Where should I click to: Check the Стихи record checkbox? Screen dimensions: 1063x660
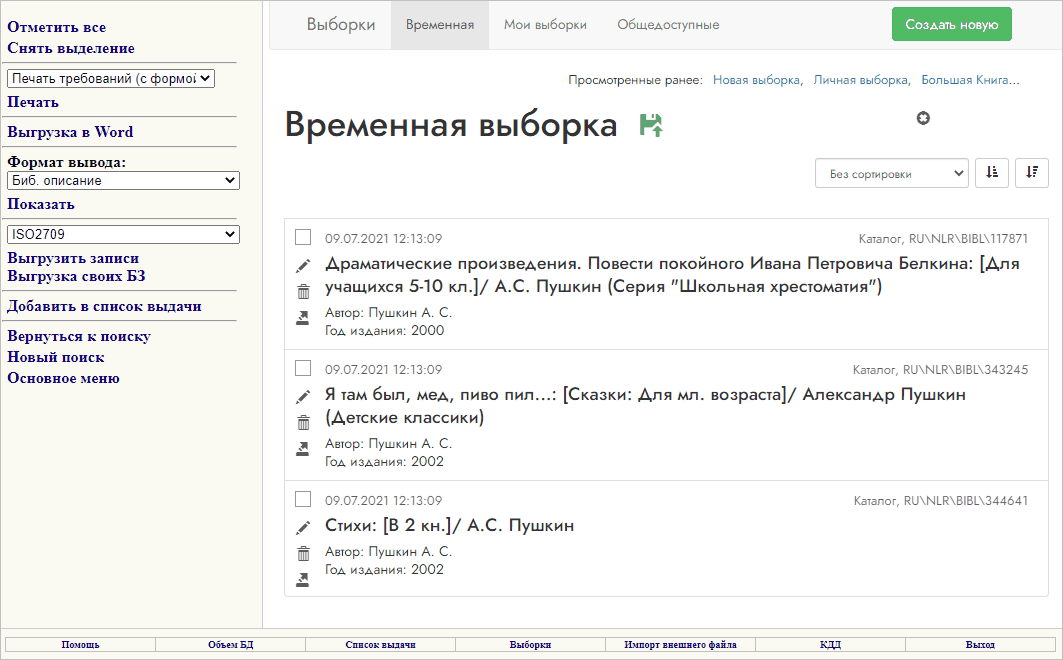coord(303,499)
